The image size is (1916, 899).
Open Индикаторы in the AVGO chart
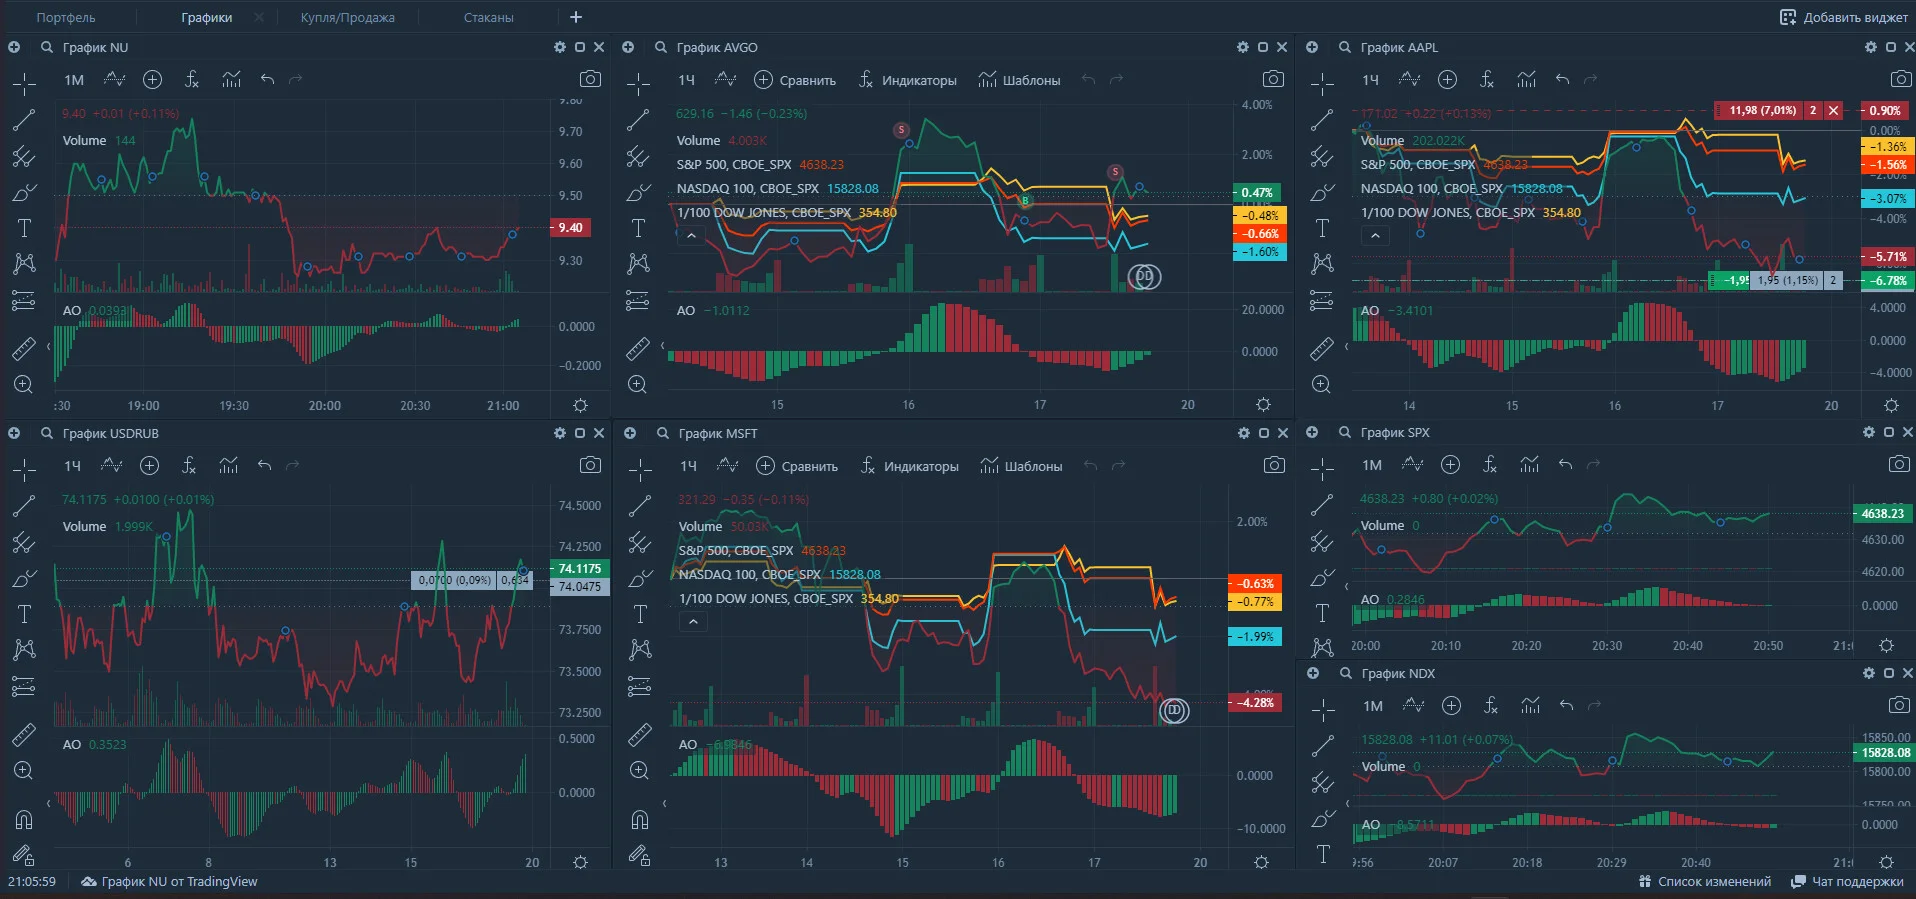point(907,80)
